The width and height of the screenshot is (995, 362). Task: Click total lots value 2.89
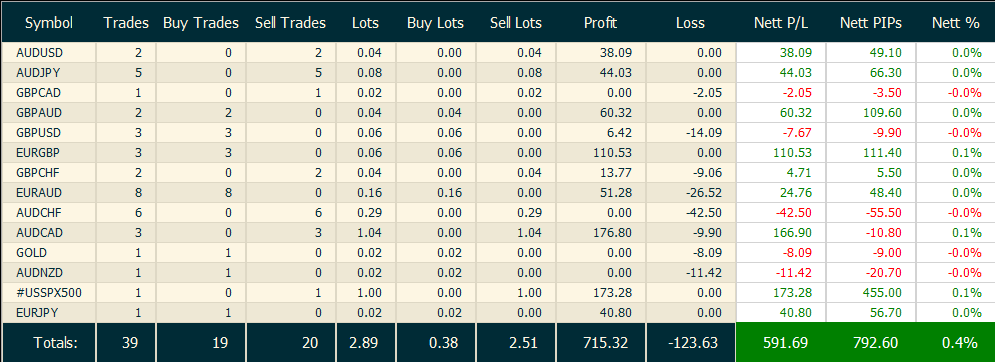[365, 343]
